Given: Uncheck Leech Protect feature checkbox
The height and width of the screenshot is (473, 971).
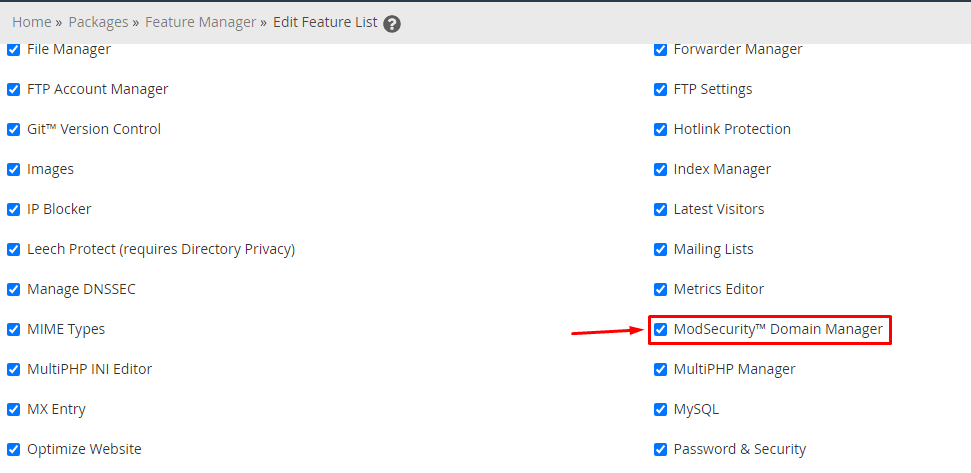Looking at the screenshot, I should click(14, 250).
